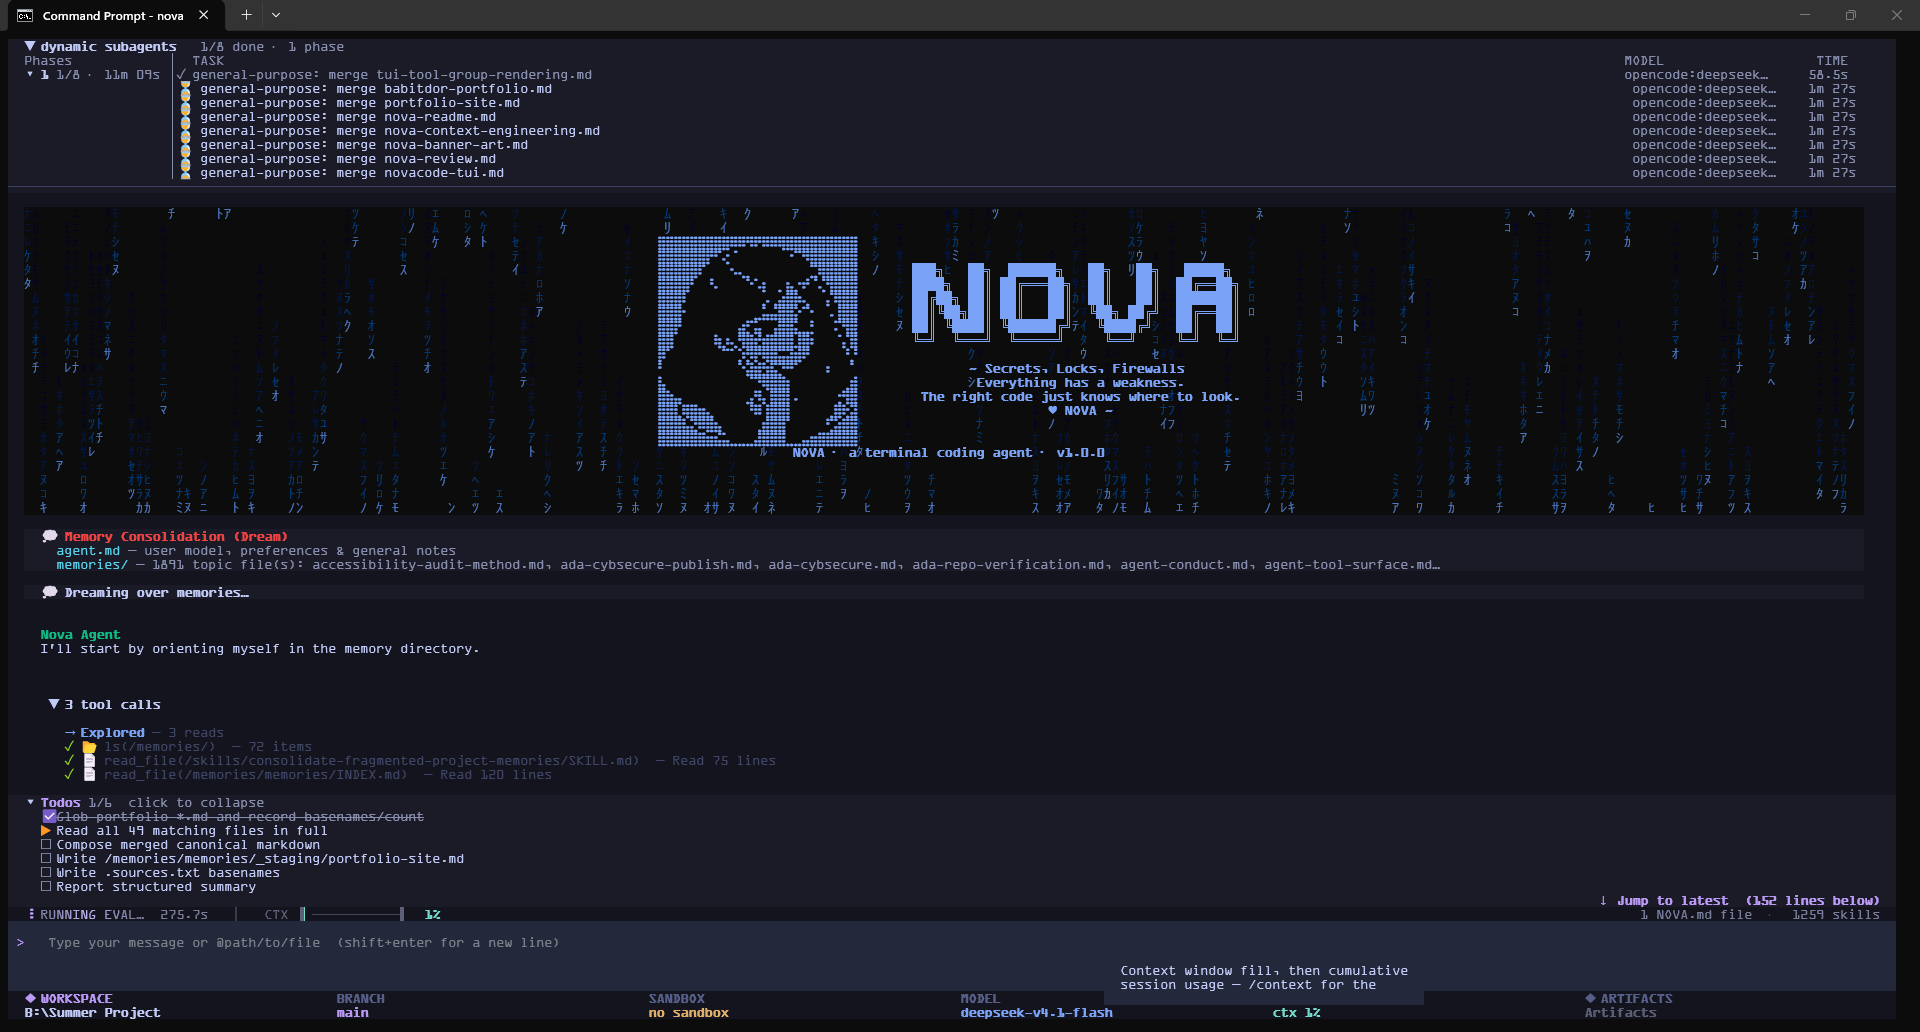Check the Report structured summary todo box
Viewport: 1920px width, 1032px height.
tap(46, 887)
